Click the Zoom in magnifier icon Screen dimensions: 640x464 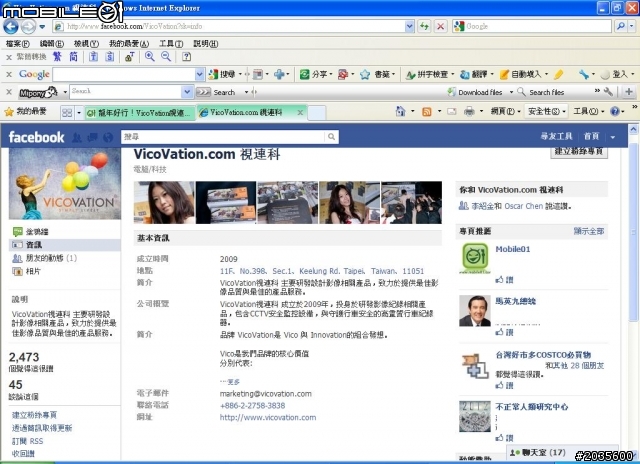(150, 57)
